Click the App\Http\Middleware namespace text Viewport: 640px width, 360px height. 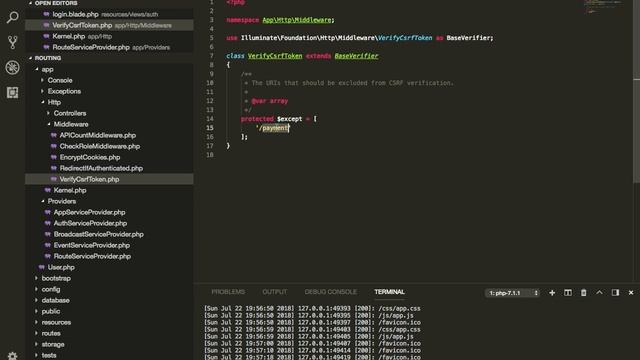coord(297,20)
